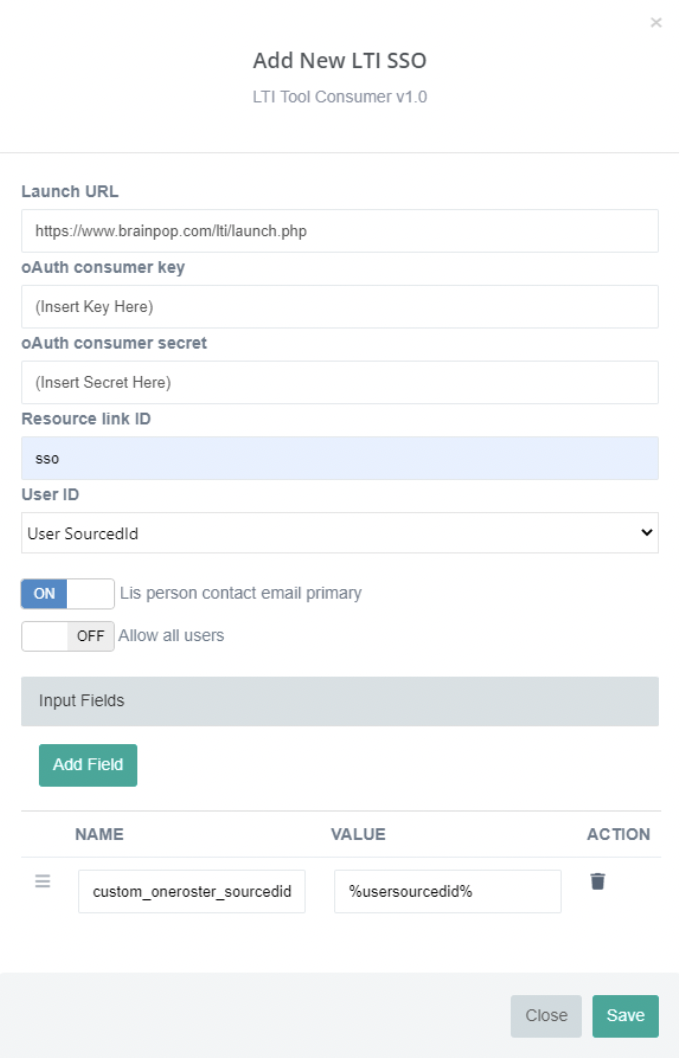Click the ACTION column header
Screen dimensions: 680x1058
click(x=618, y=834)
